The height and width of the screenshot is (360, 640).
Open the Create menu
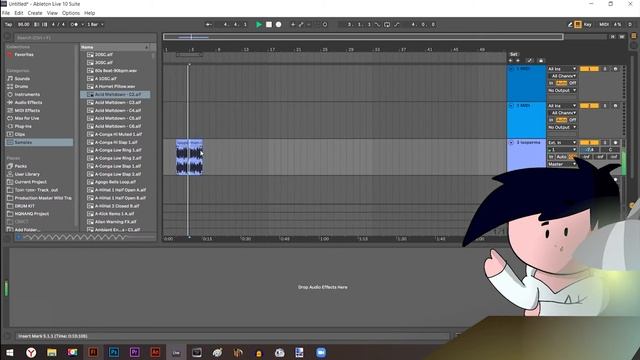(35, 13)
